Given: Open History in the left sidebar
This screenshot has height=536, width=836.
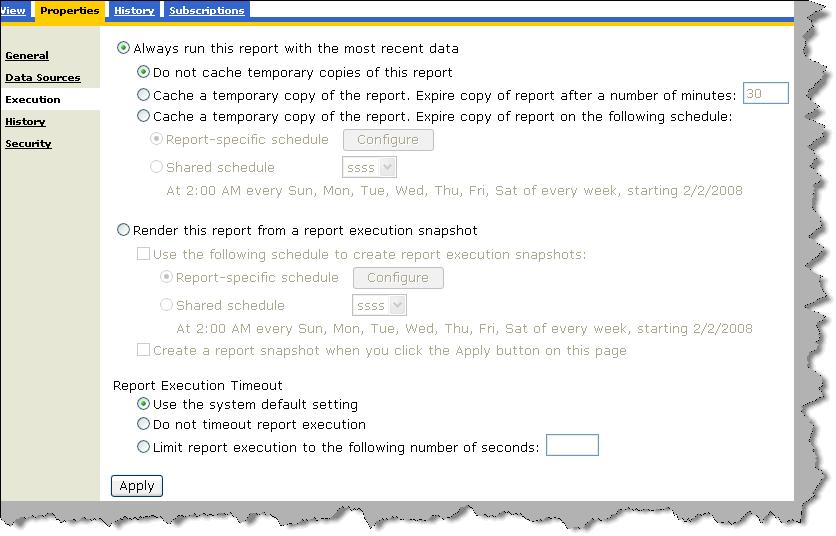Looking at the screenshot, I should 25,122.
